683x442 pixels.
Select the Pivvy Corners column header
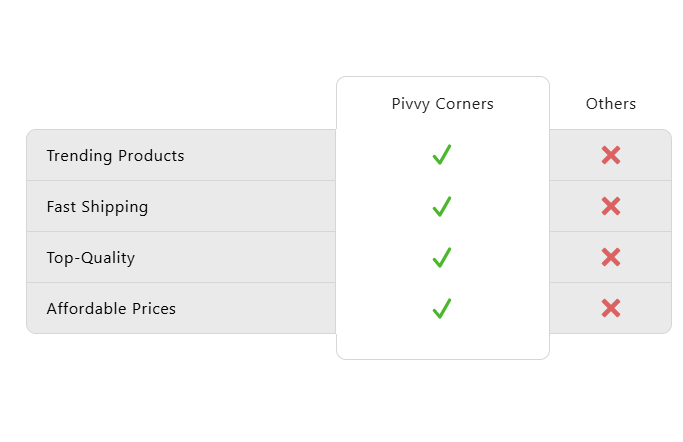click(442, 104)
